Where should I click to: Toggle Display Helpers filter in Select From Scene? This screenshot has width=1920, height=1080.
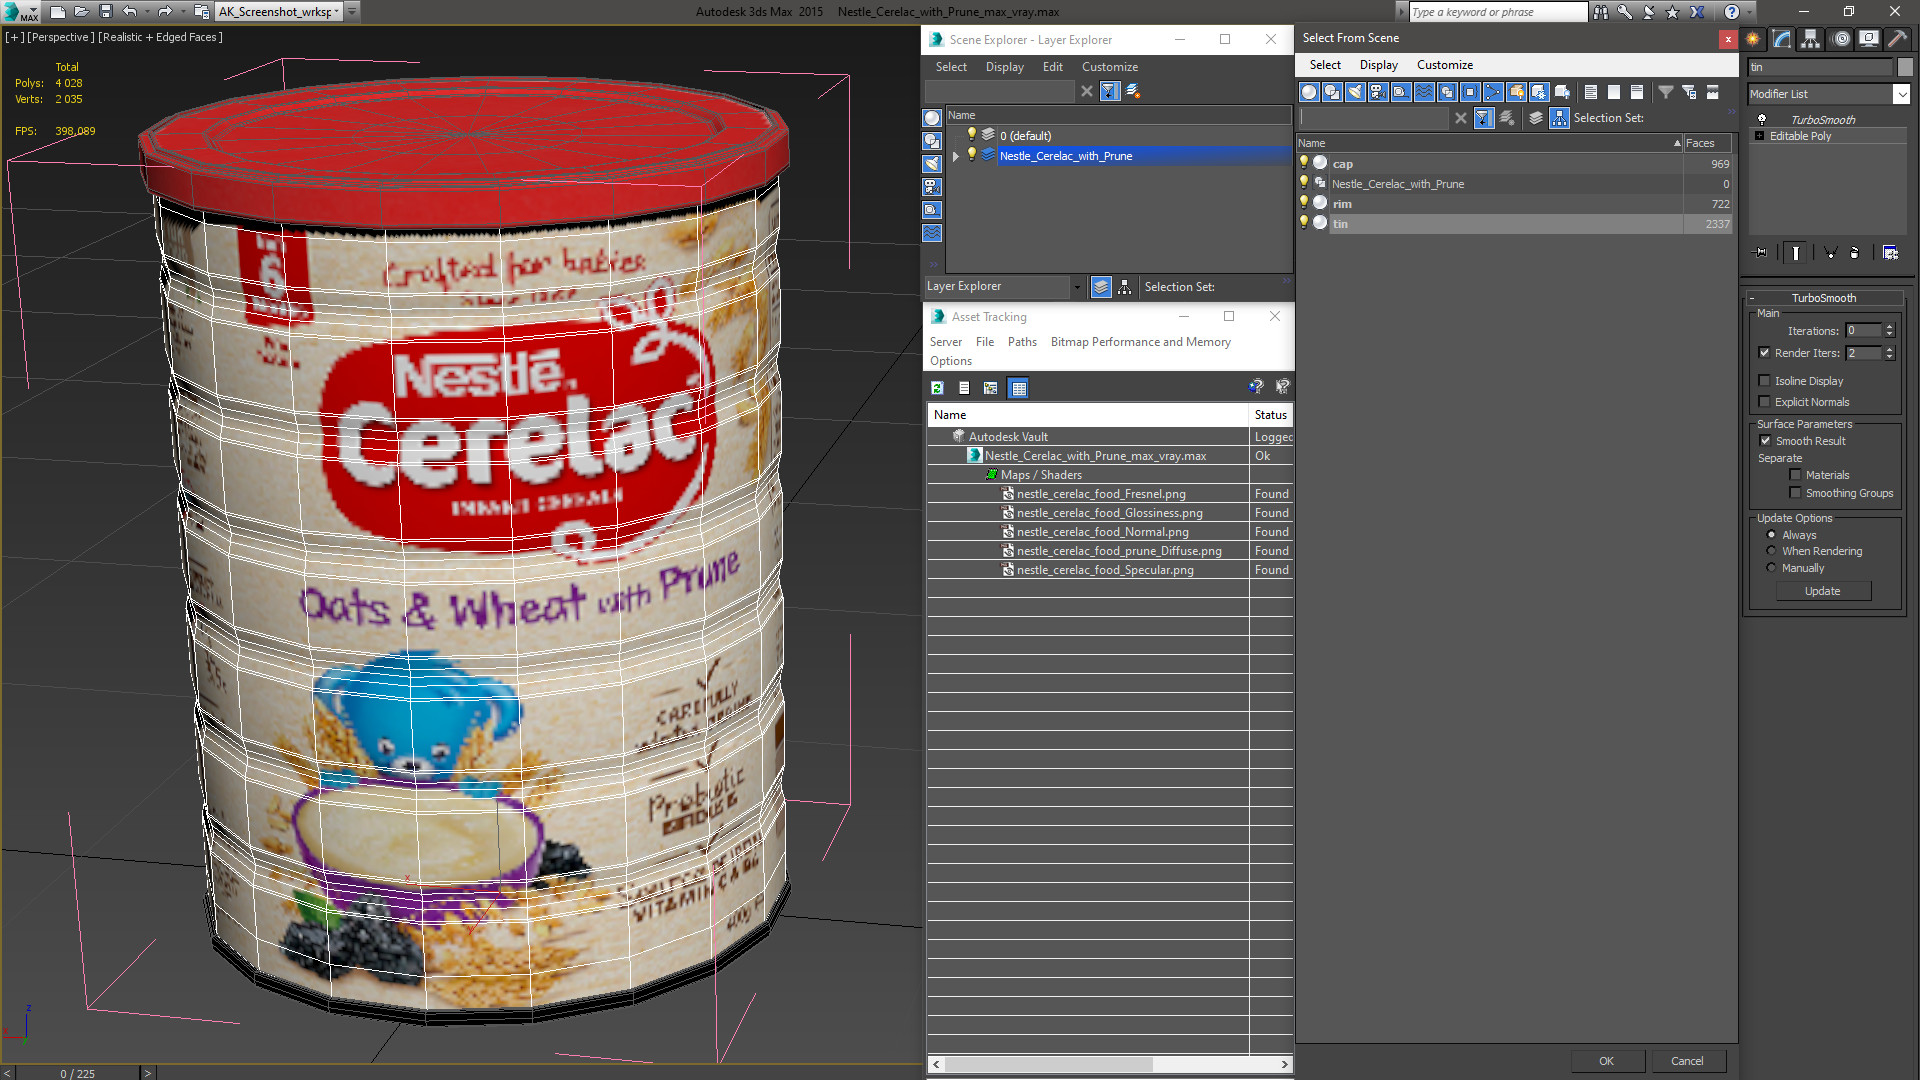click(1401, 92)
